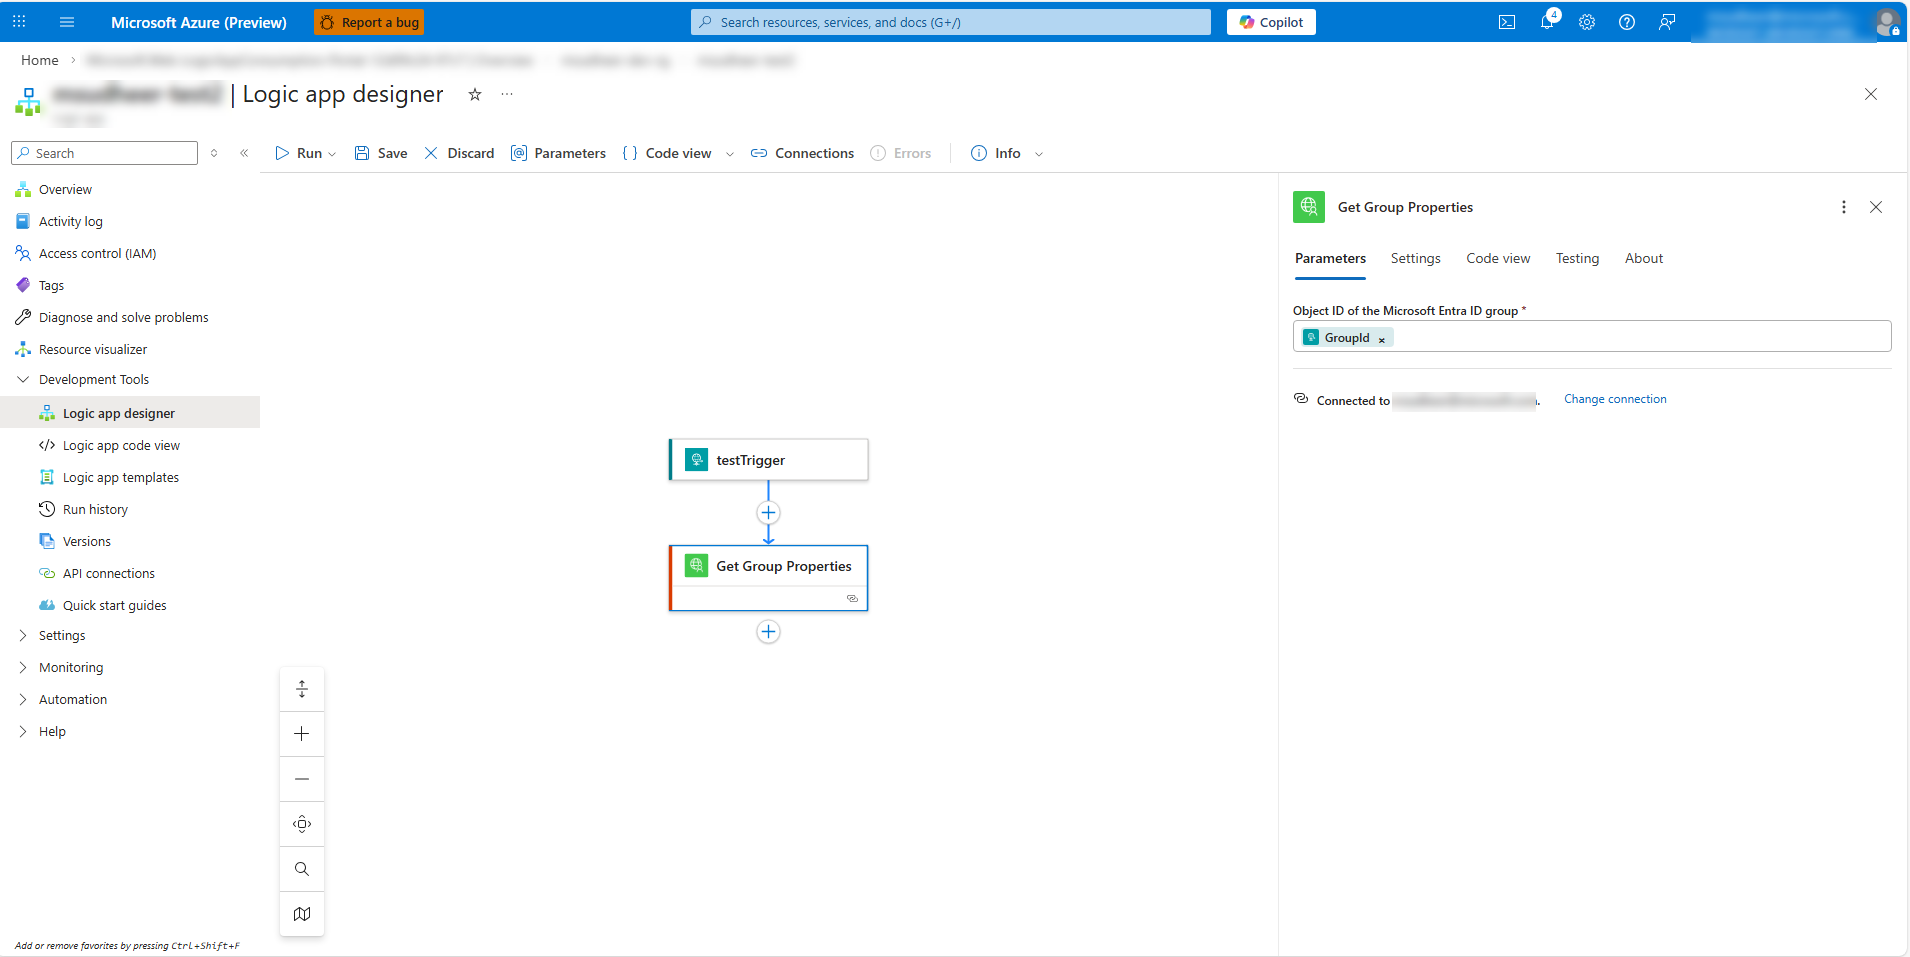Switch to the Settings tab
1910x957 pixels.
[1416, 259]
